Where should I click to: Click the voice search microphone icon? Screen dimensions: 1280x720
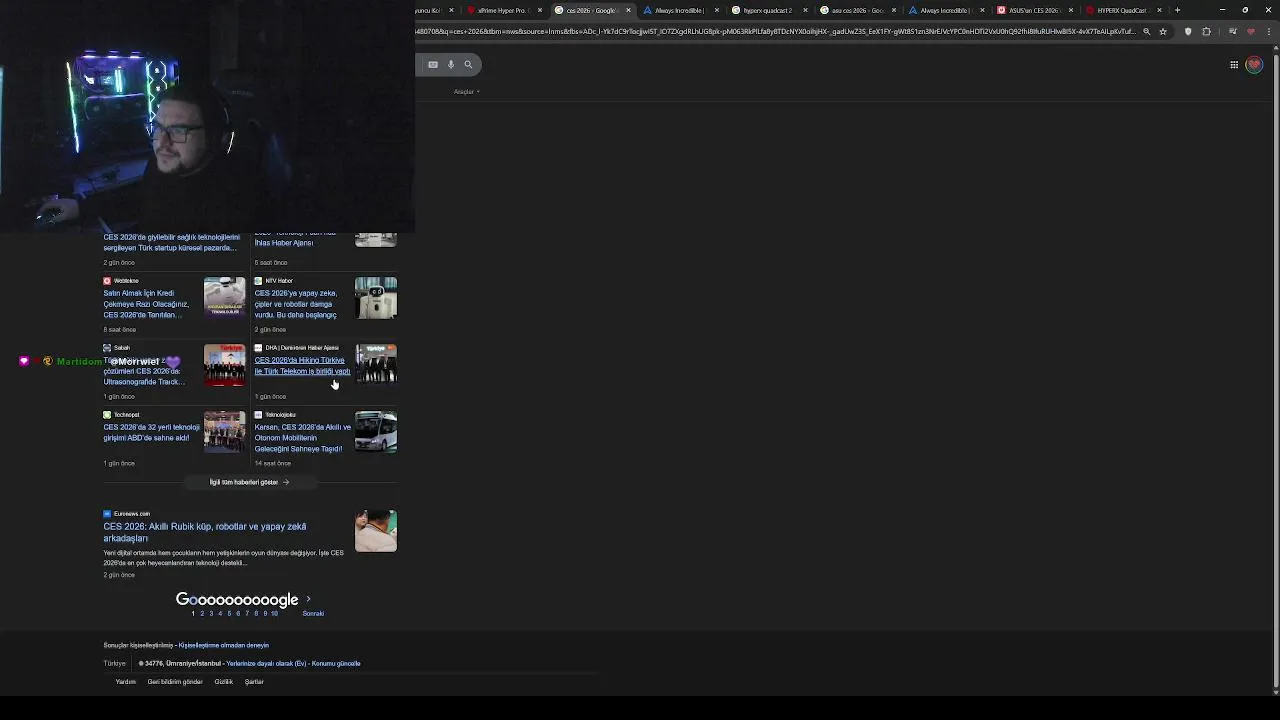[x=451, y=65]
